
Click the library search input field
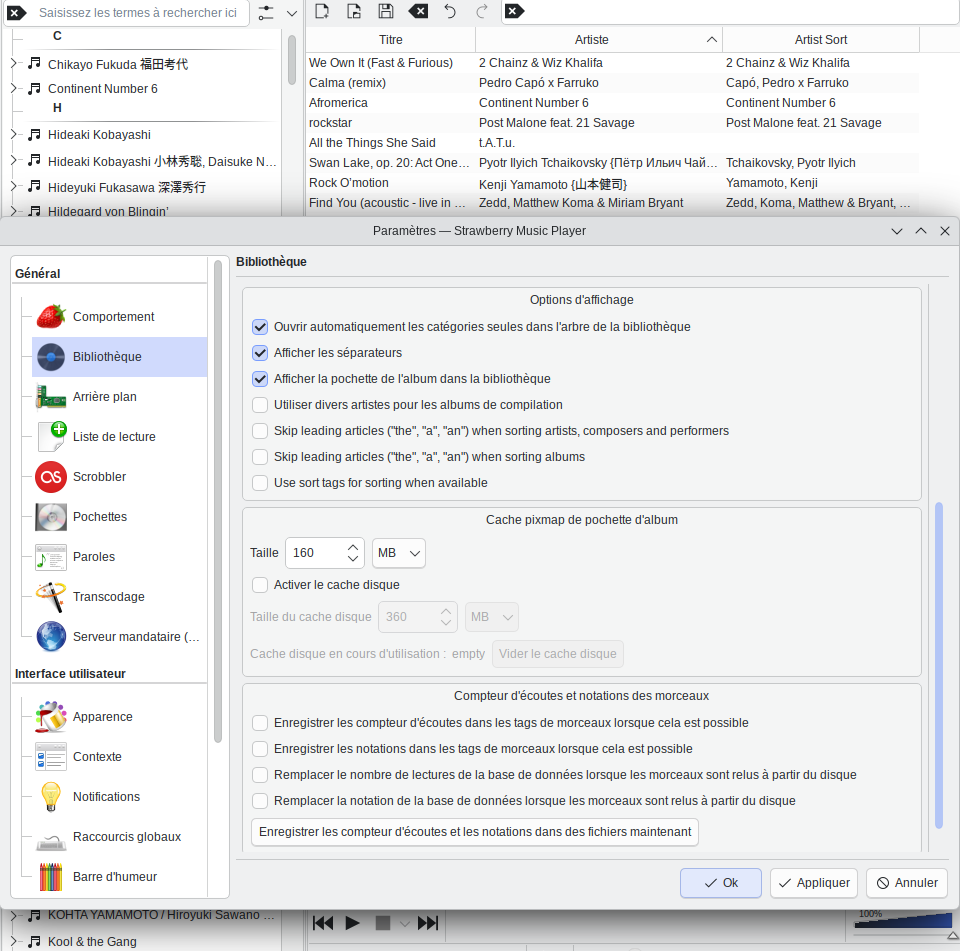click(138, 13)
